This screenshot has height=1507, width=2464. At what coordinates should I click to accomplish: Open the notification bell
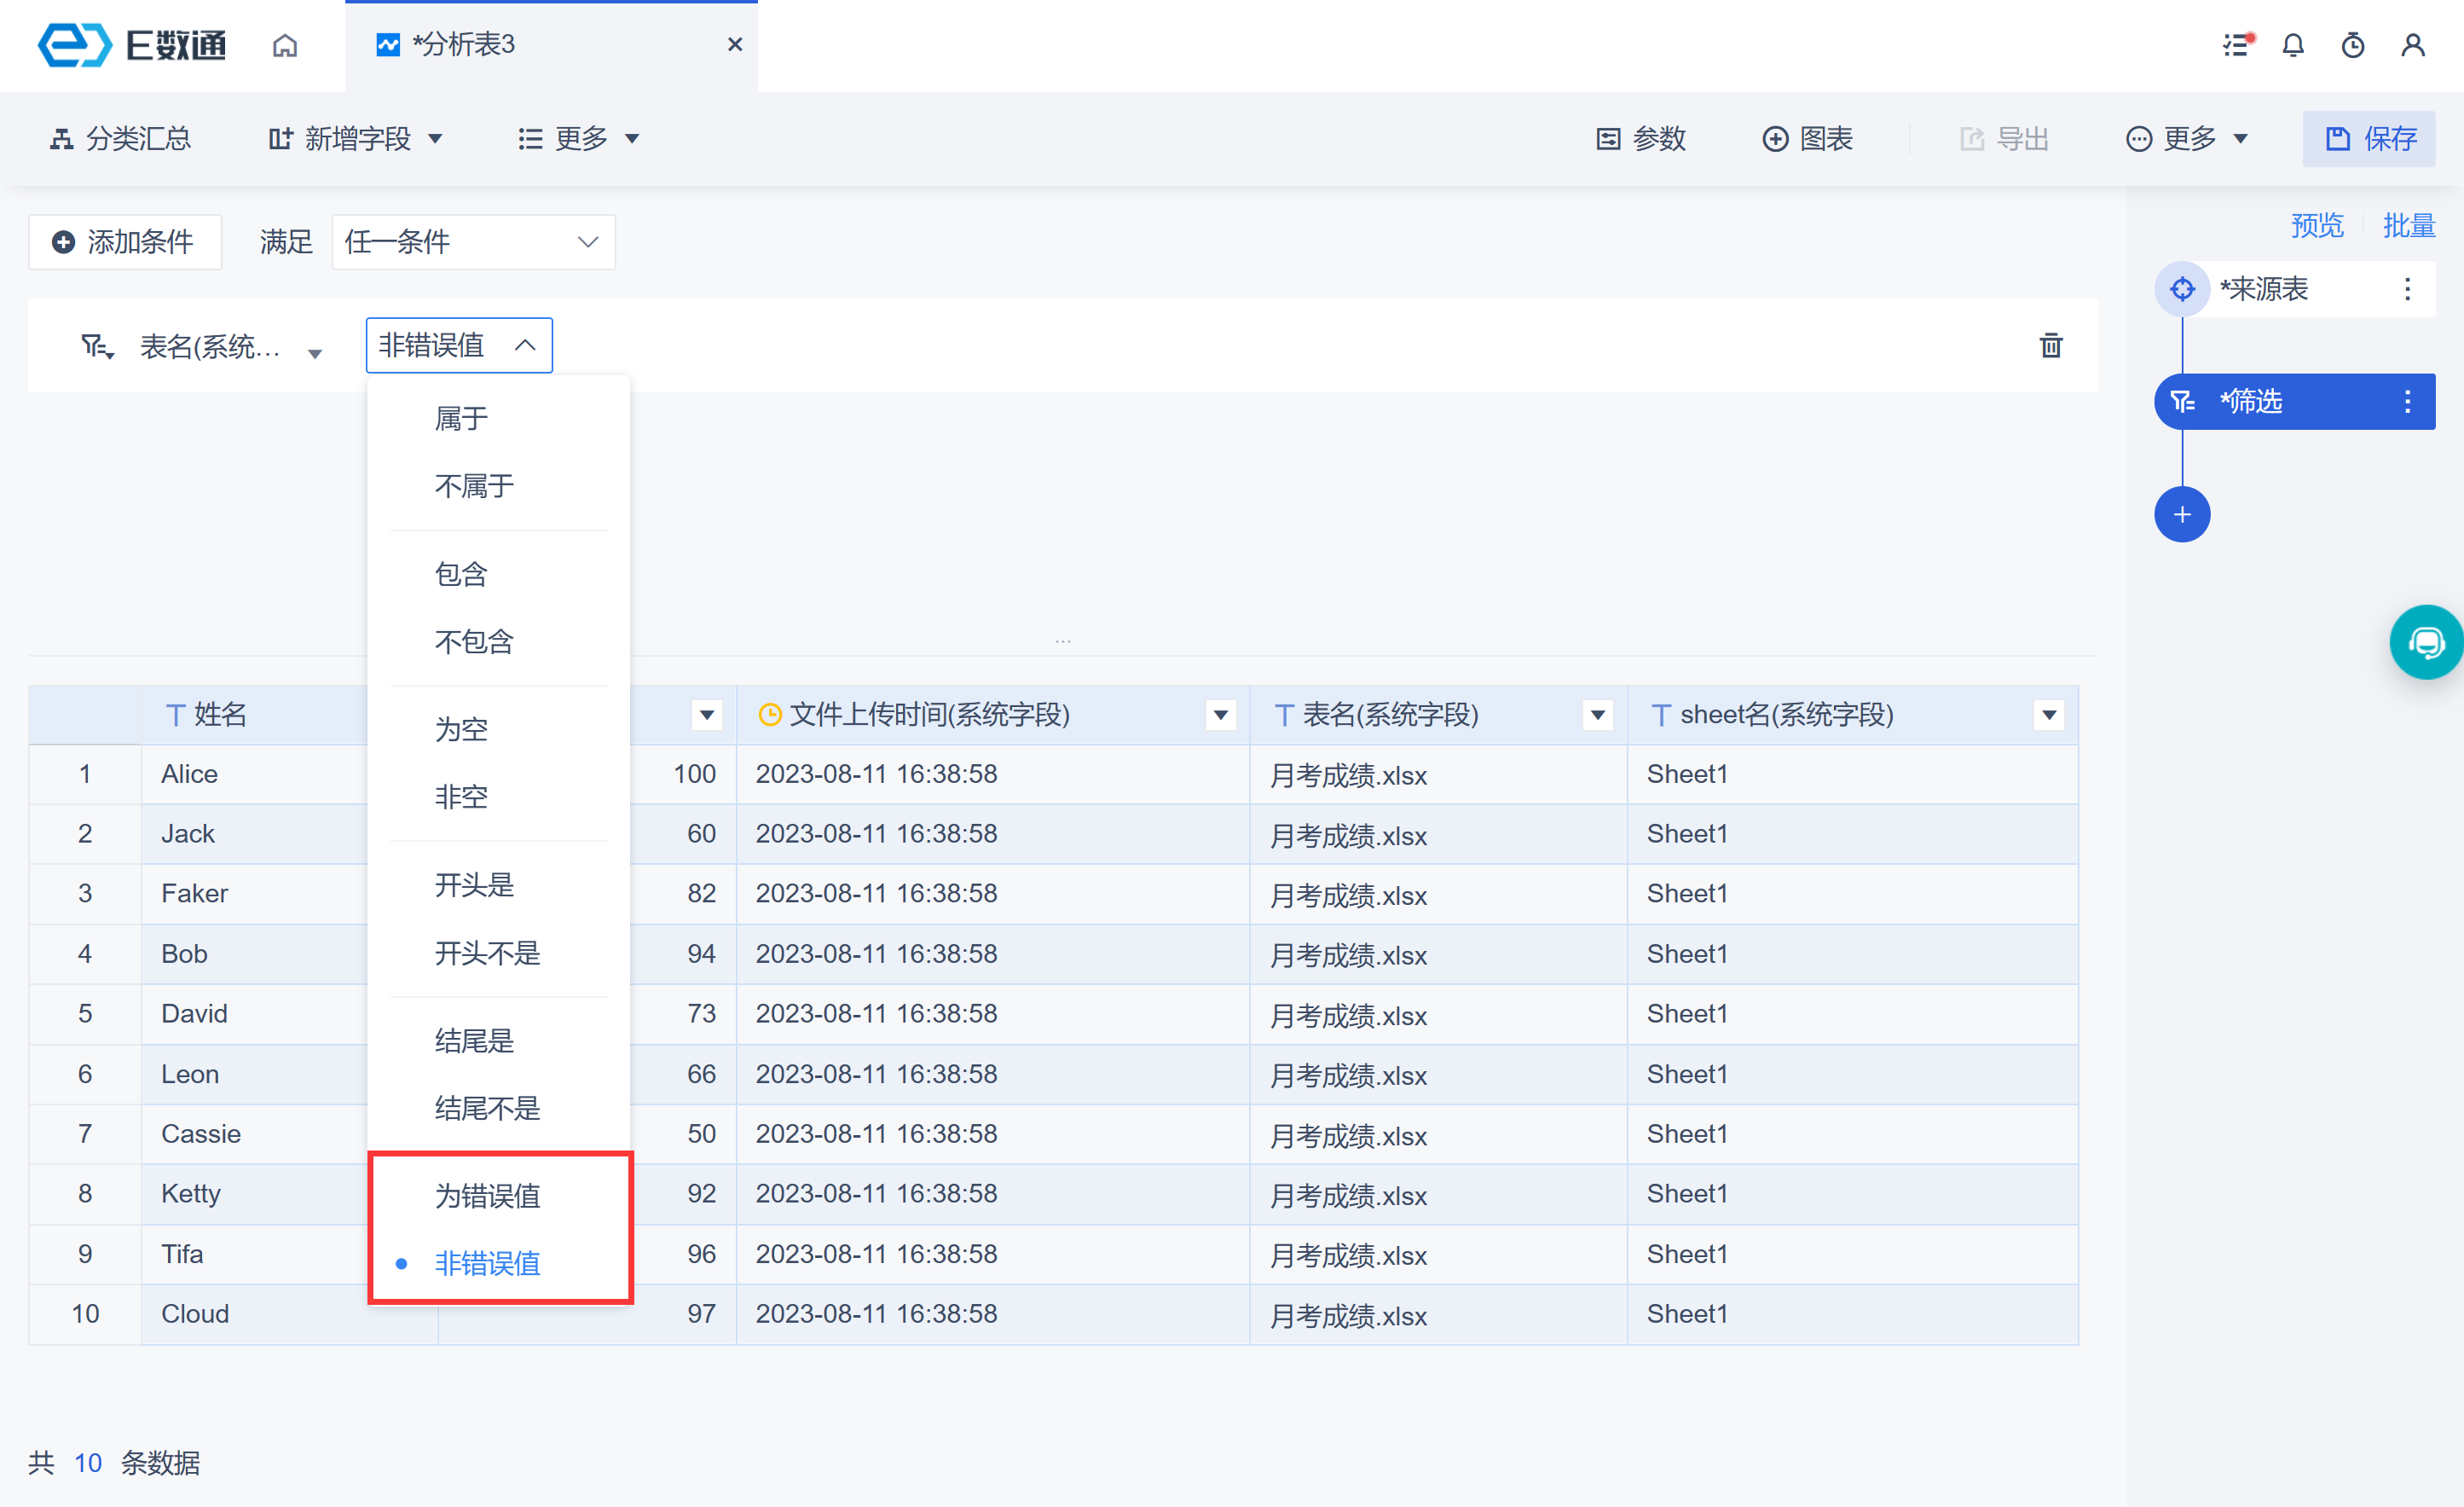pyautogui.click(x=2293, y=45)
